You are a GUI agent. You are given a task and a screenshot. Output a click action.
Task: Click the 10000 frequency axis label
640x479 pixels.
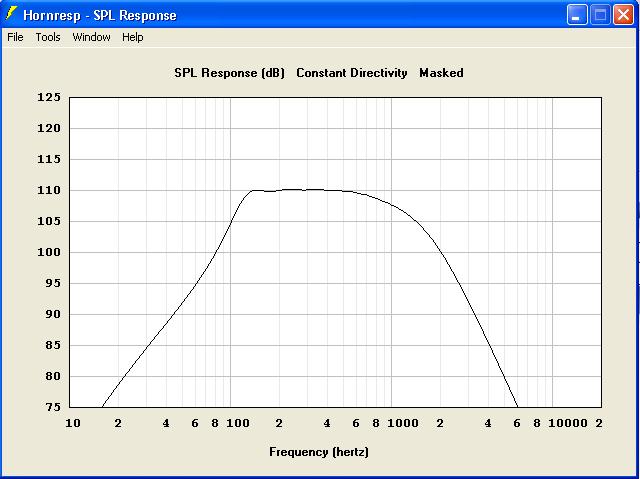(x=568, y=423)
